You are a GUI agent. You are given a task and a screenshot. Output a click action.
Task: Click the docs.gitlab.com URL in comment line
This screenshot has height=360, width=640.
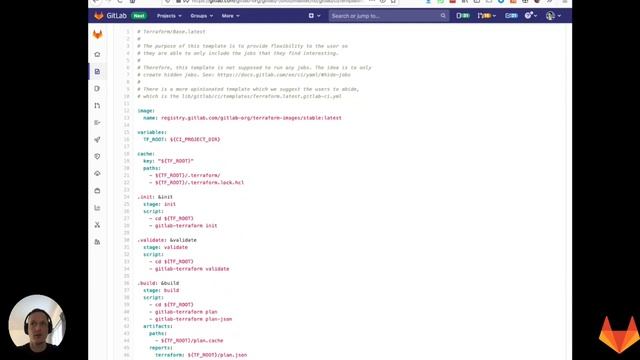[x=284, y=75]
